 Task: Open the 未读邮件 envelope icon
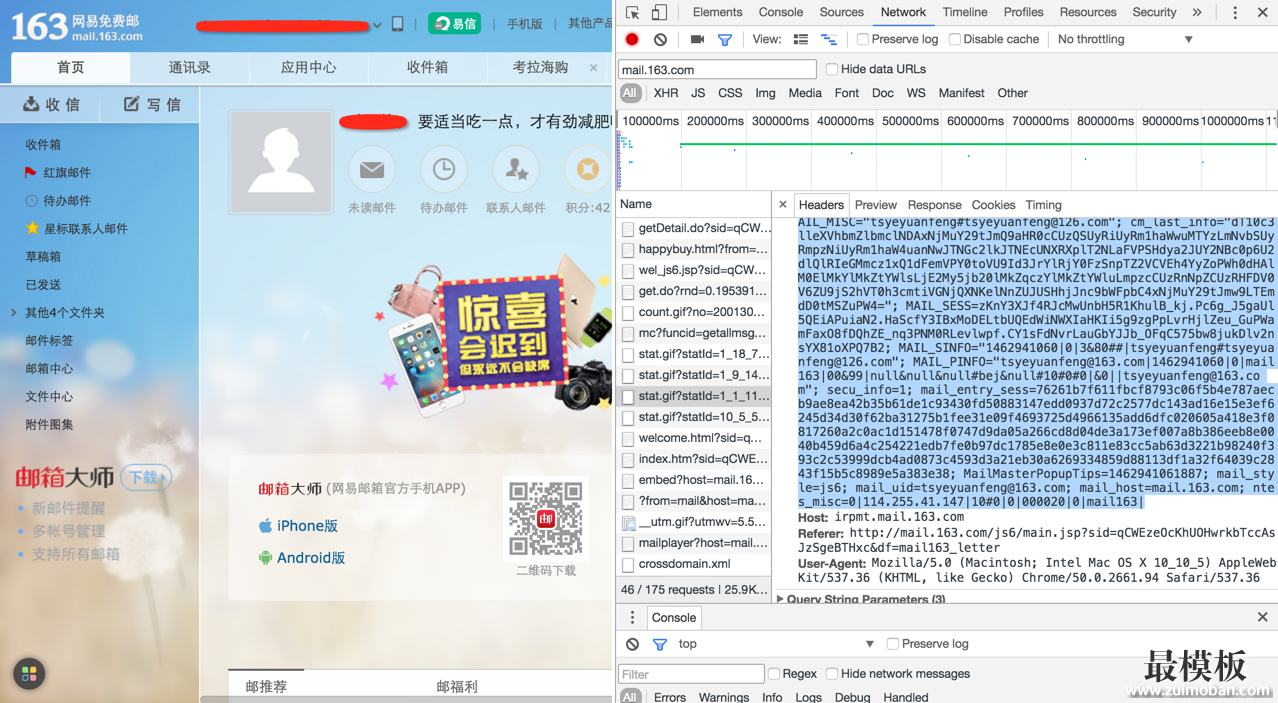(x=372, y=170)
